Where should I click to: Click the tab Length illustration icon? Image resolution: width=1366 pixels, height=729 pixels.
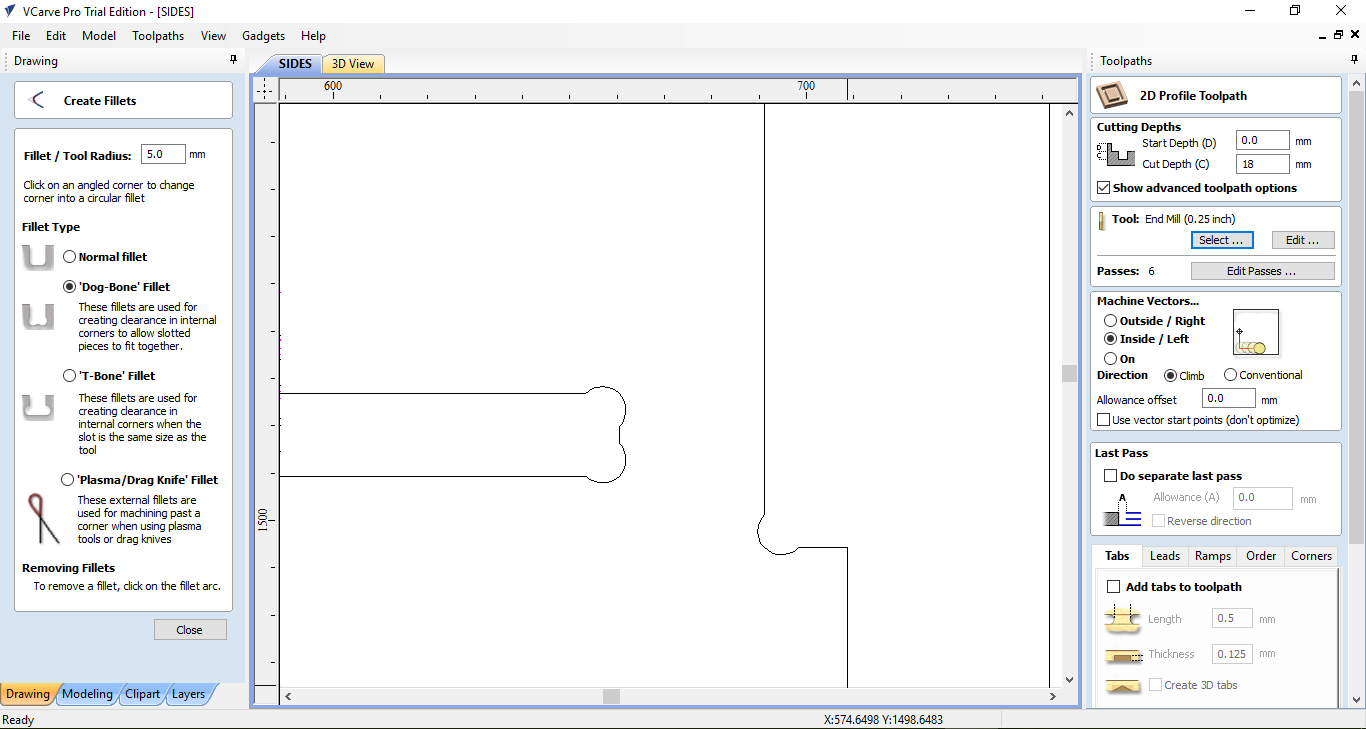point(1122,619)
